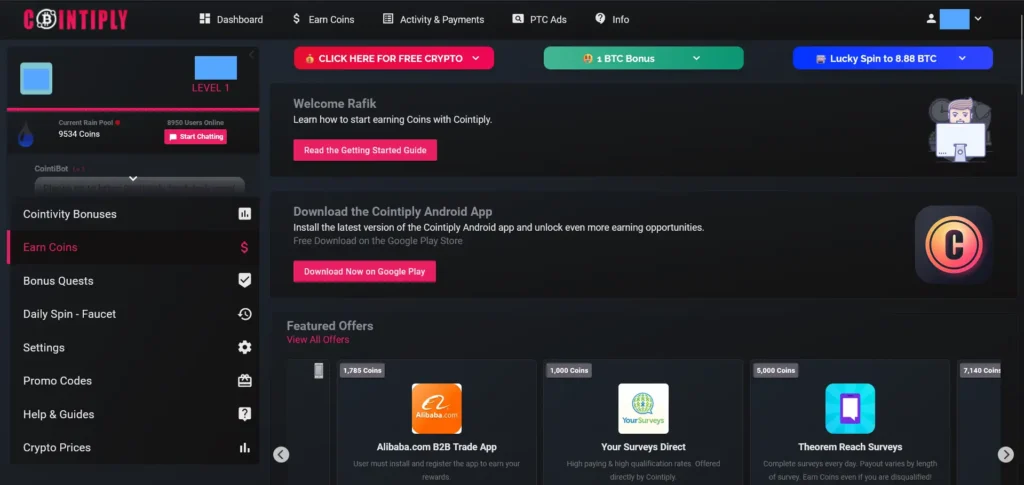Click the sidebar Earn Coins dollar icon
This screenshot has width=1024, height=485.
tap(244, 247)
